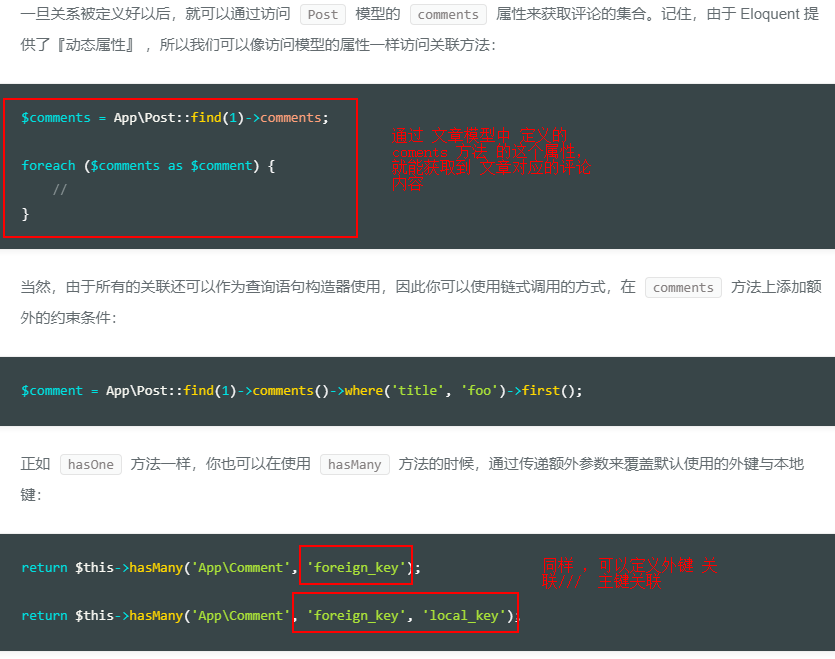Click the comments code tag in first paragraph
Screen dimensions: 835x659
[448, 15]
